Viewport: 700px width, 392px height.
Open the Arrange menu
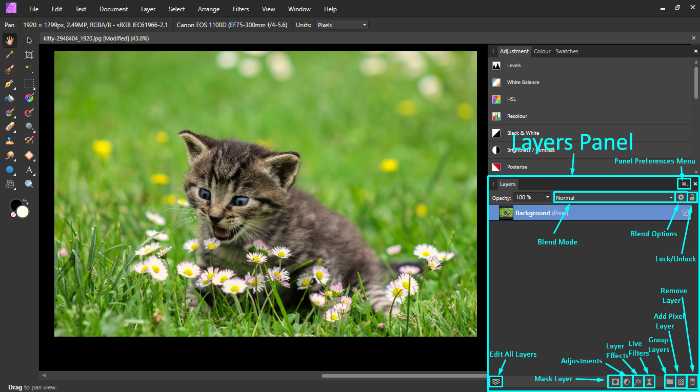tap(208, 9)
